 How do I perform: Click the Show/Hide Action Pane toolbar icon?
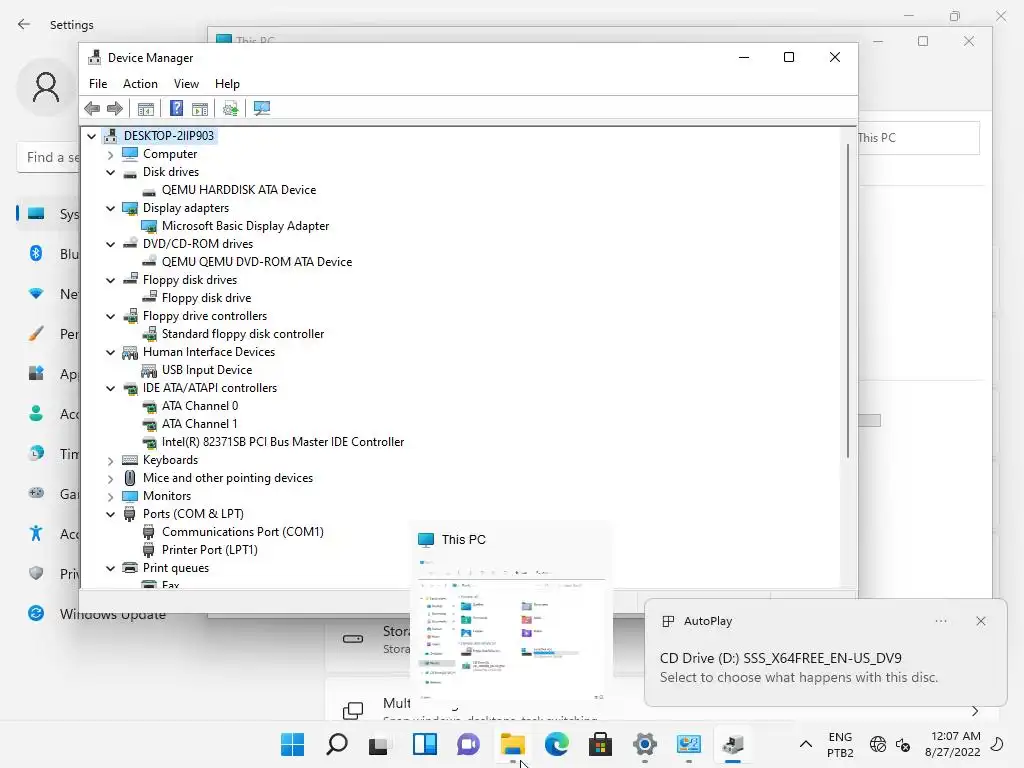click(x=200, y=108)
